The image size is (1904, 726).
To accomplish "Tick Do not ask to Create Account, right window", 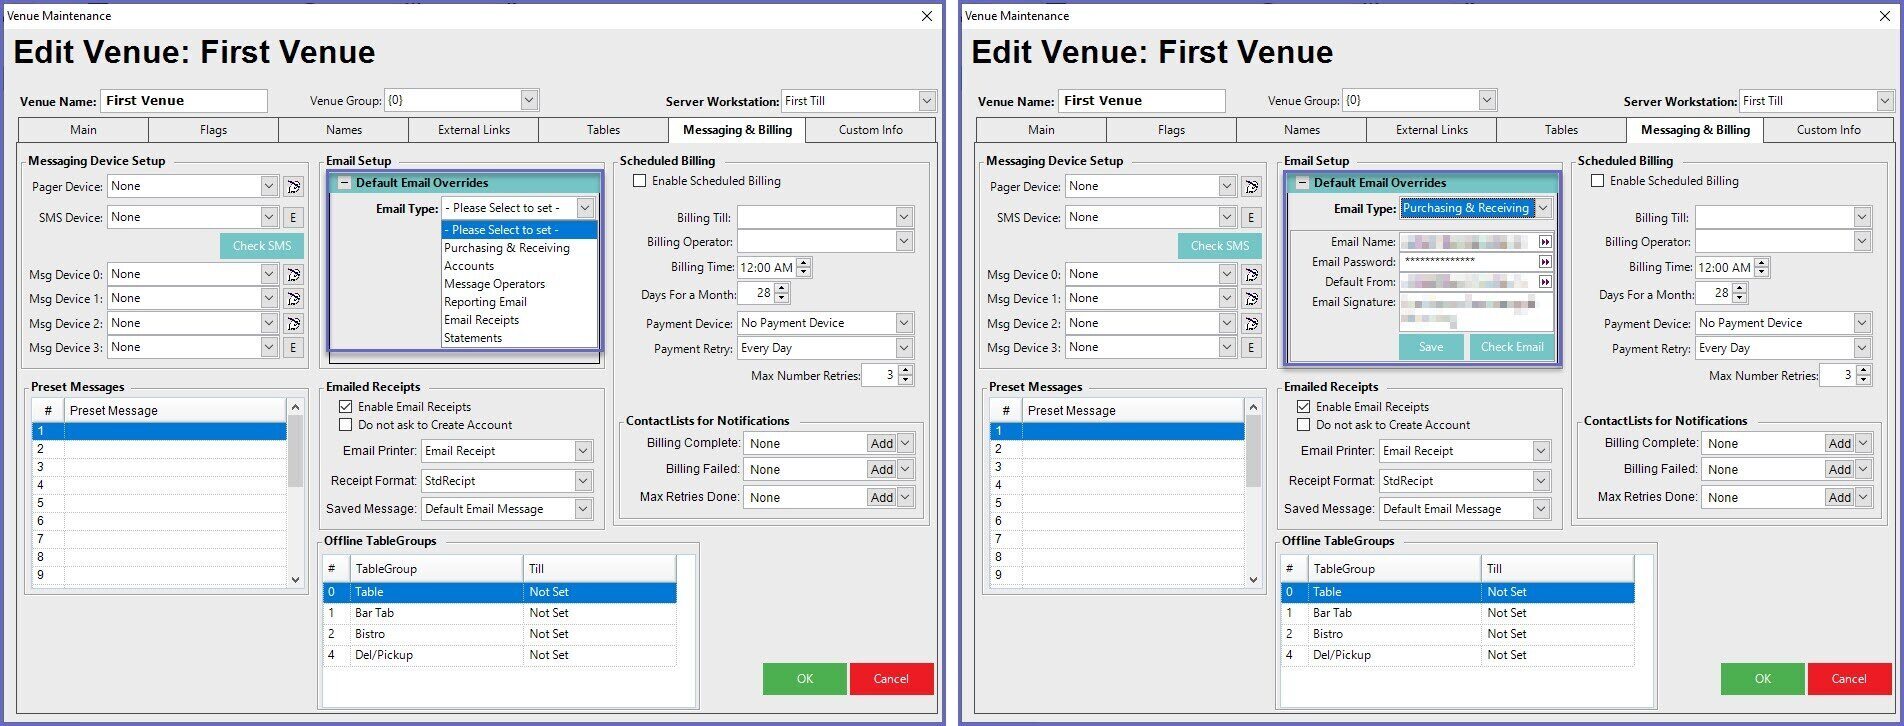I will point(1304,425).
